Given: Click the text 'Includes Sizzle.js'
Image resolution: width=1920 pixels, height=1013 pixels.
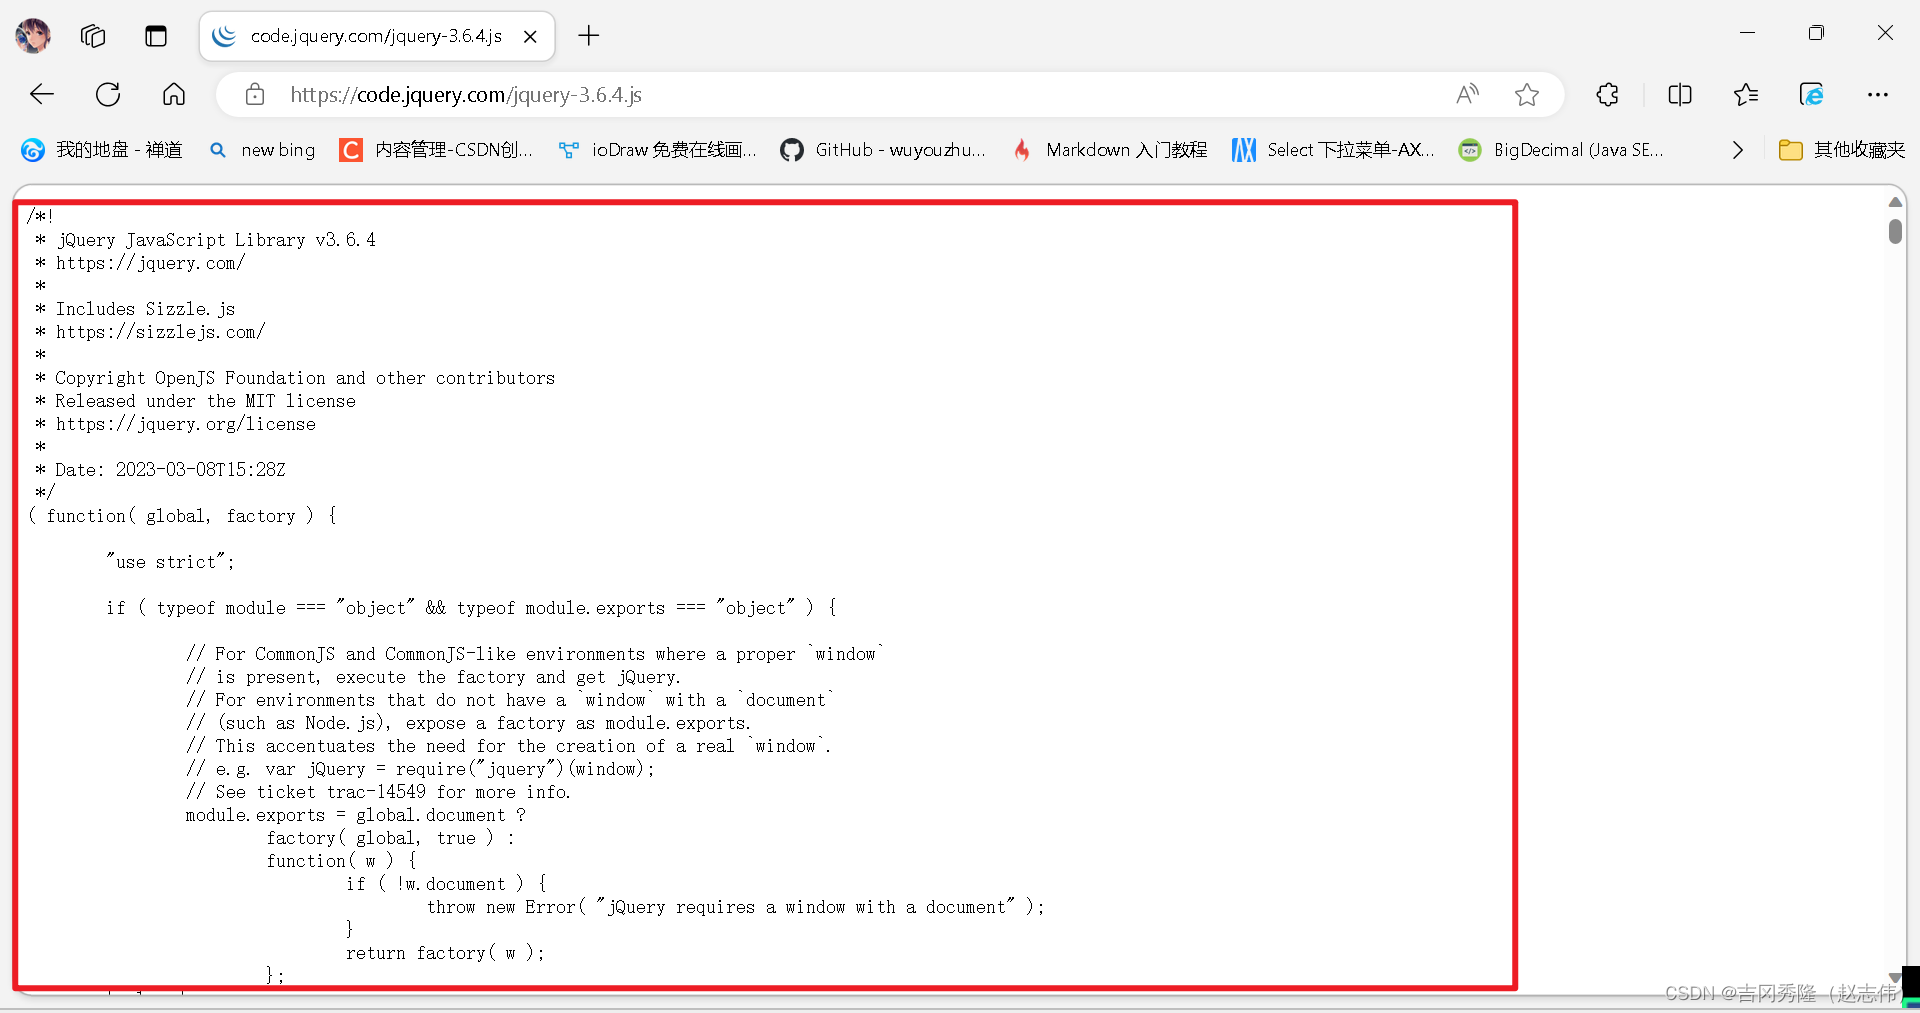Looking at the screenshot, I should 145,309.
